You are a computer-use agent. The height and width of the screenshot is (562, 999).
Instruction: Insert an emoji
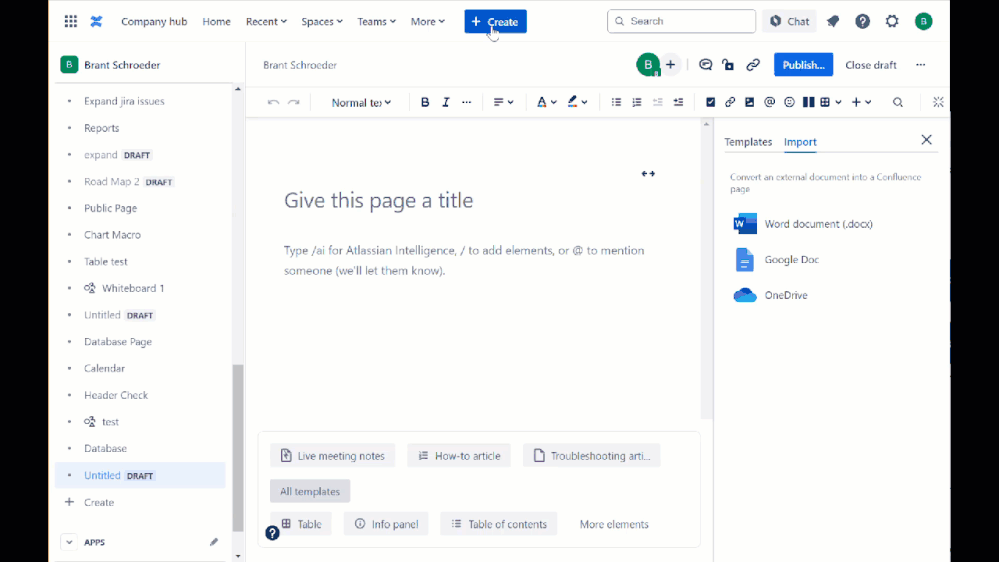(789, 102)
